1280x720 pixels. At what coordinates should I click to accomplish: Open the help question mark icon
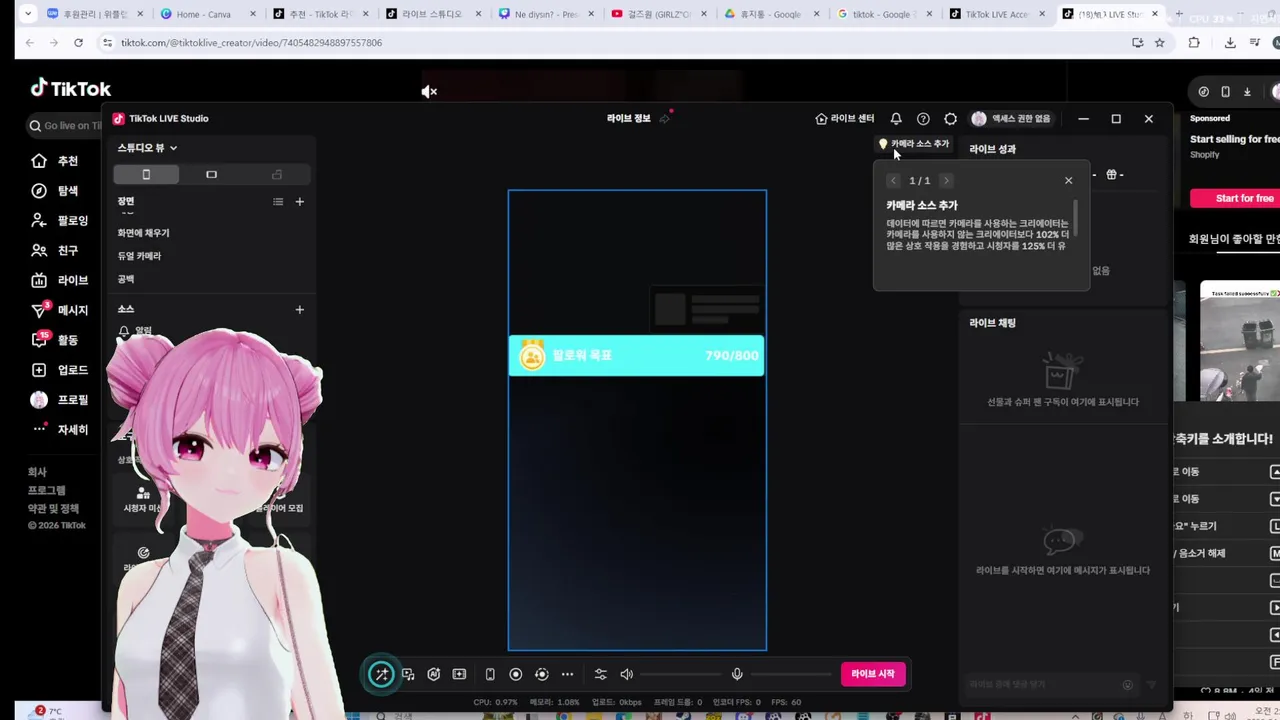(x=923, y=118)
